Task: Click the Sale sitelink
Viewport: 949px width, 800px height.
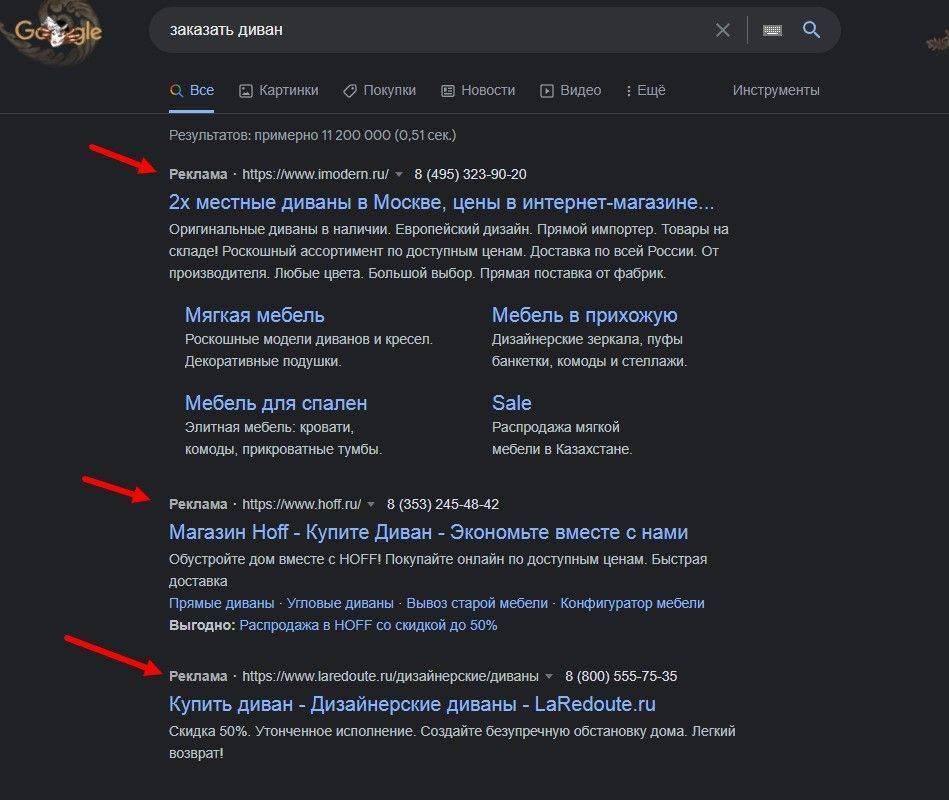Action: (x=511, y=403)
